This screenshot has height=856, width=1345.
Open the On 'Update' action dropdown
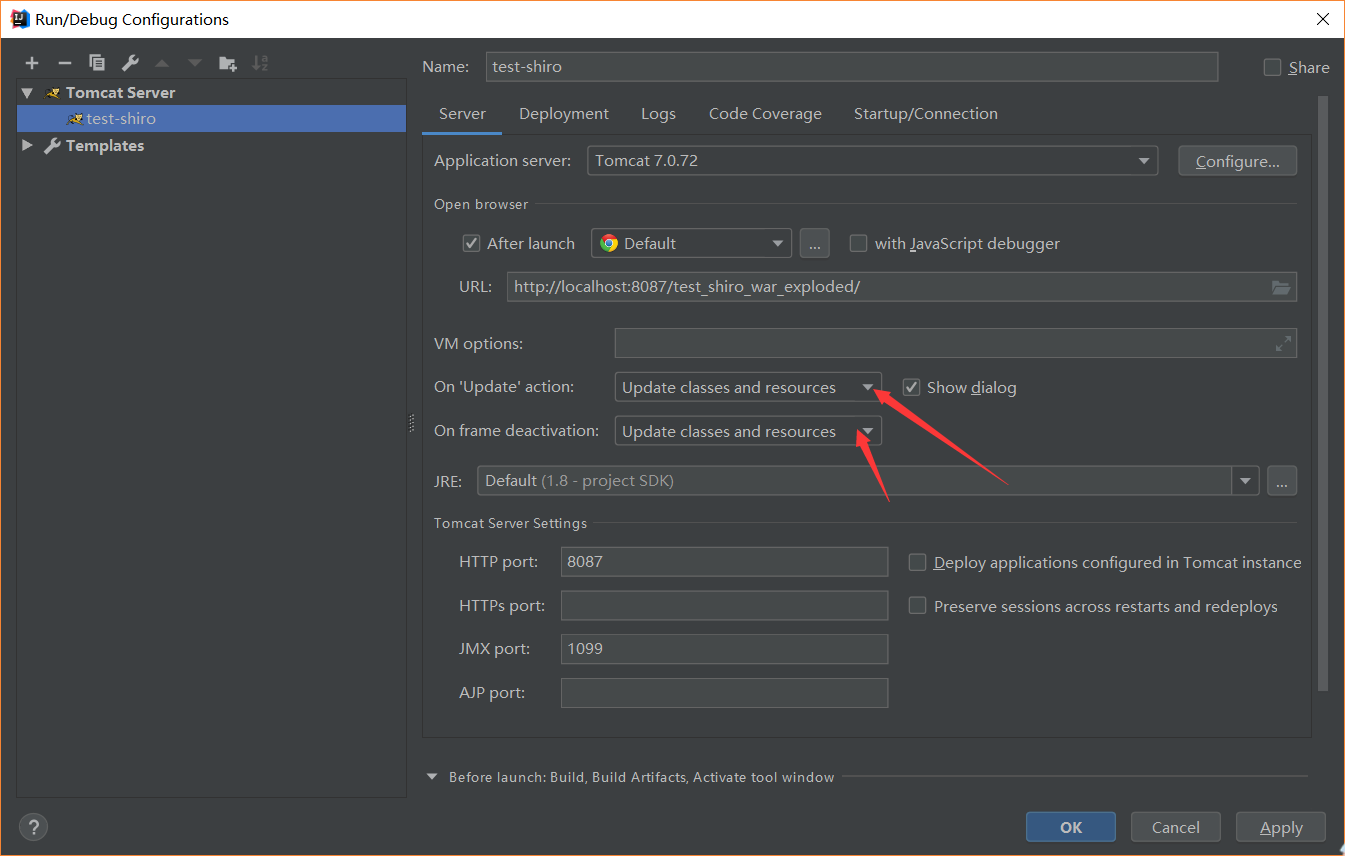coord(748,387)
